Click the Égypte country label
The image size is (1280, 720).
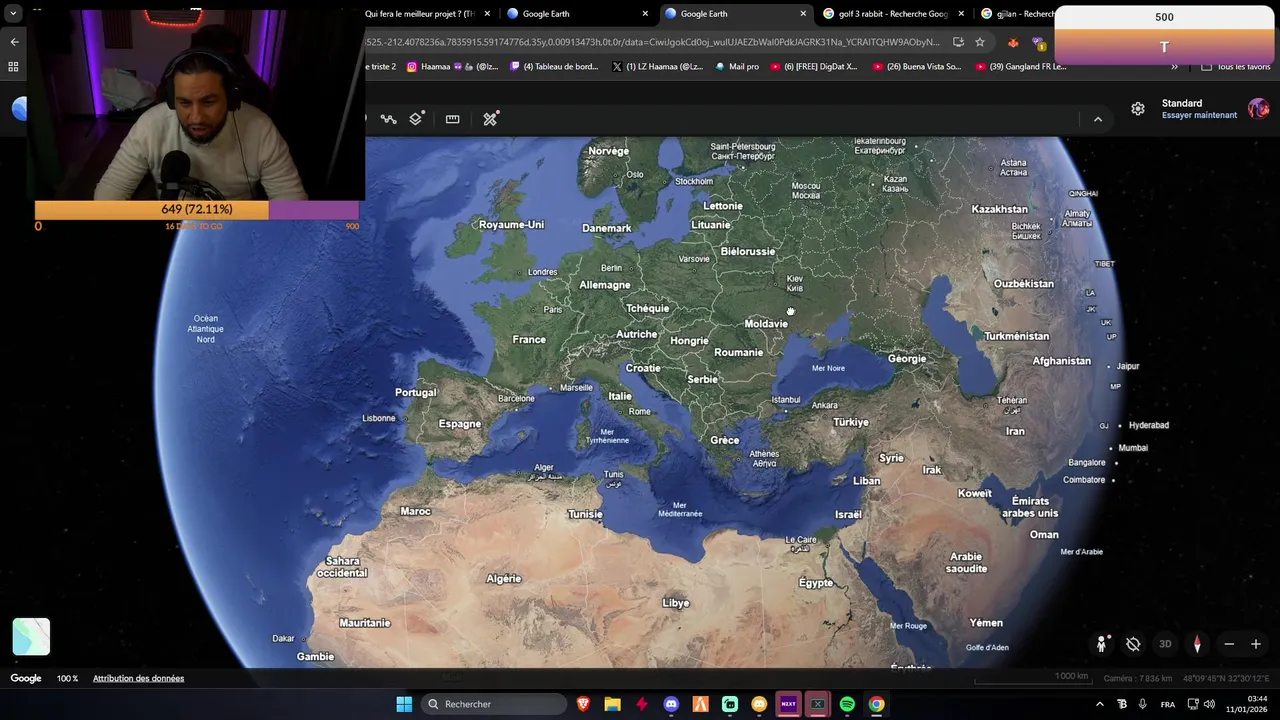click(x=816, y=583)
